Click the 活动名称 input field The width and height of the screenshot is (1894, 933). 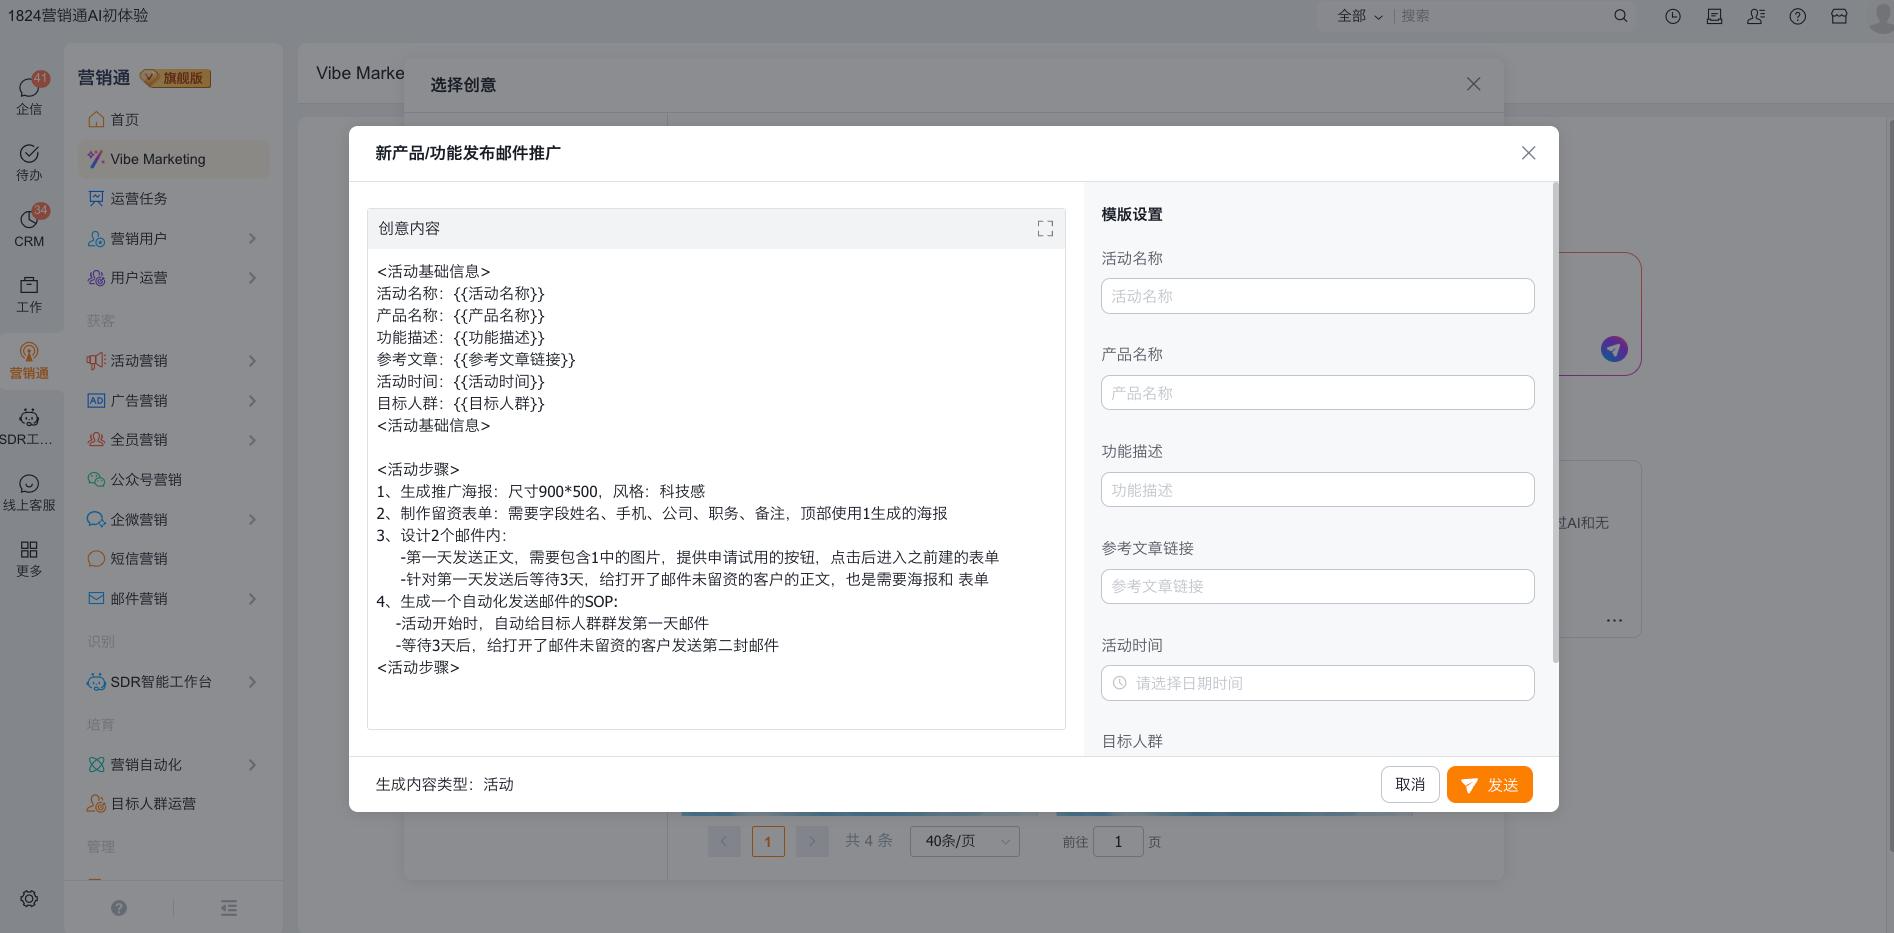(1317, 296)
